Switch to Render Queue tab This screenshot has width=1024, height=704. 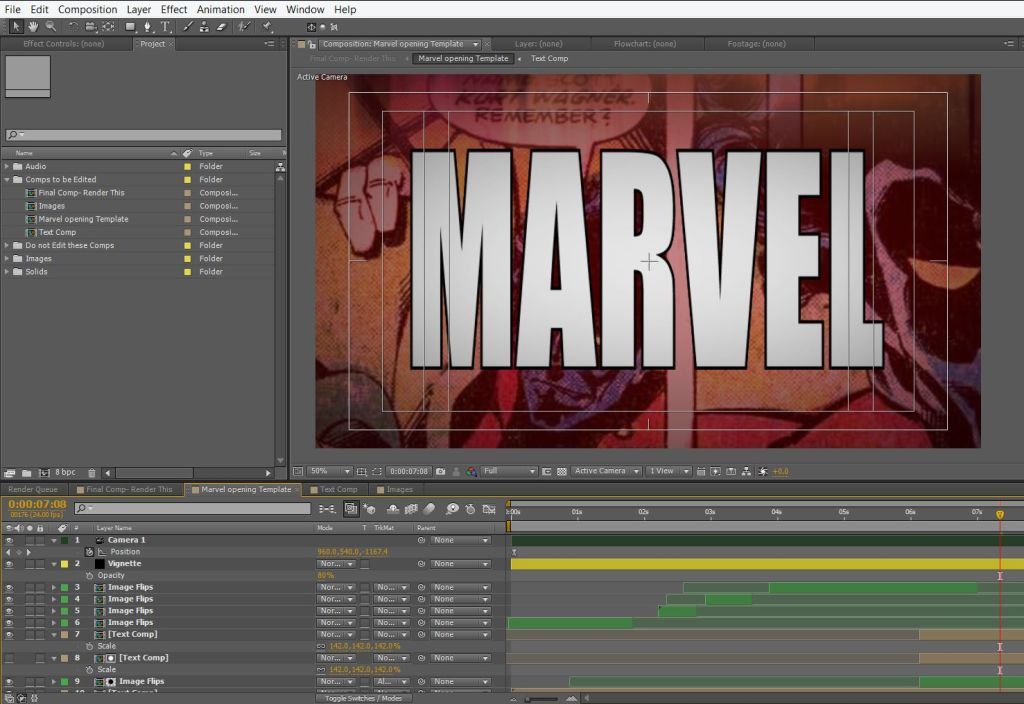click(x=33, y=490)
